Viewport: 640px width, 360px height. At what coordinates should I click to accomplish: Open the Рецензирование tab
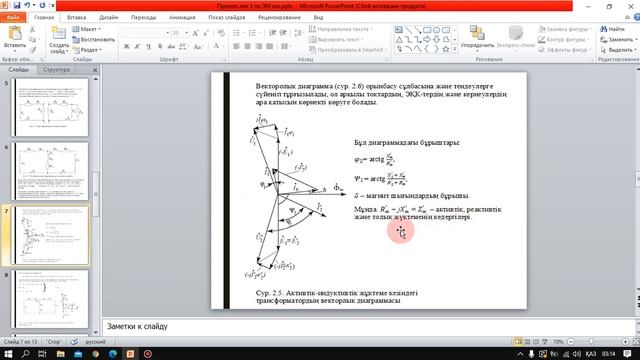tap(279, 17)
